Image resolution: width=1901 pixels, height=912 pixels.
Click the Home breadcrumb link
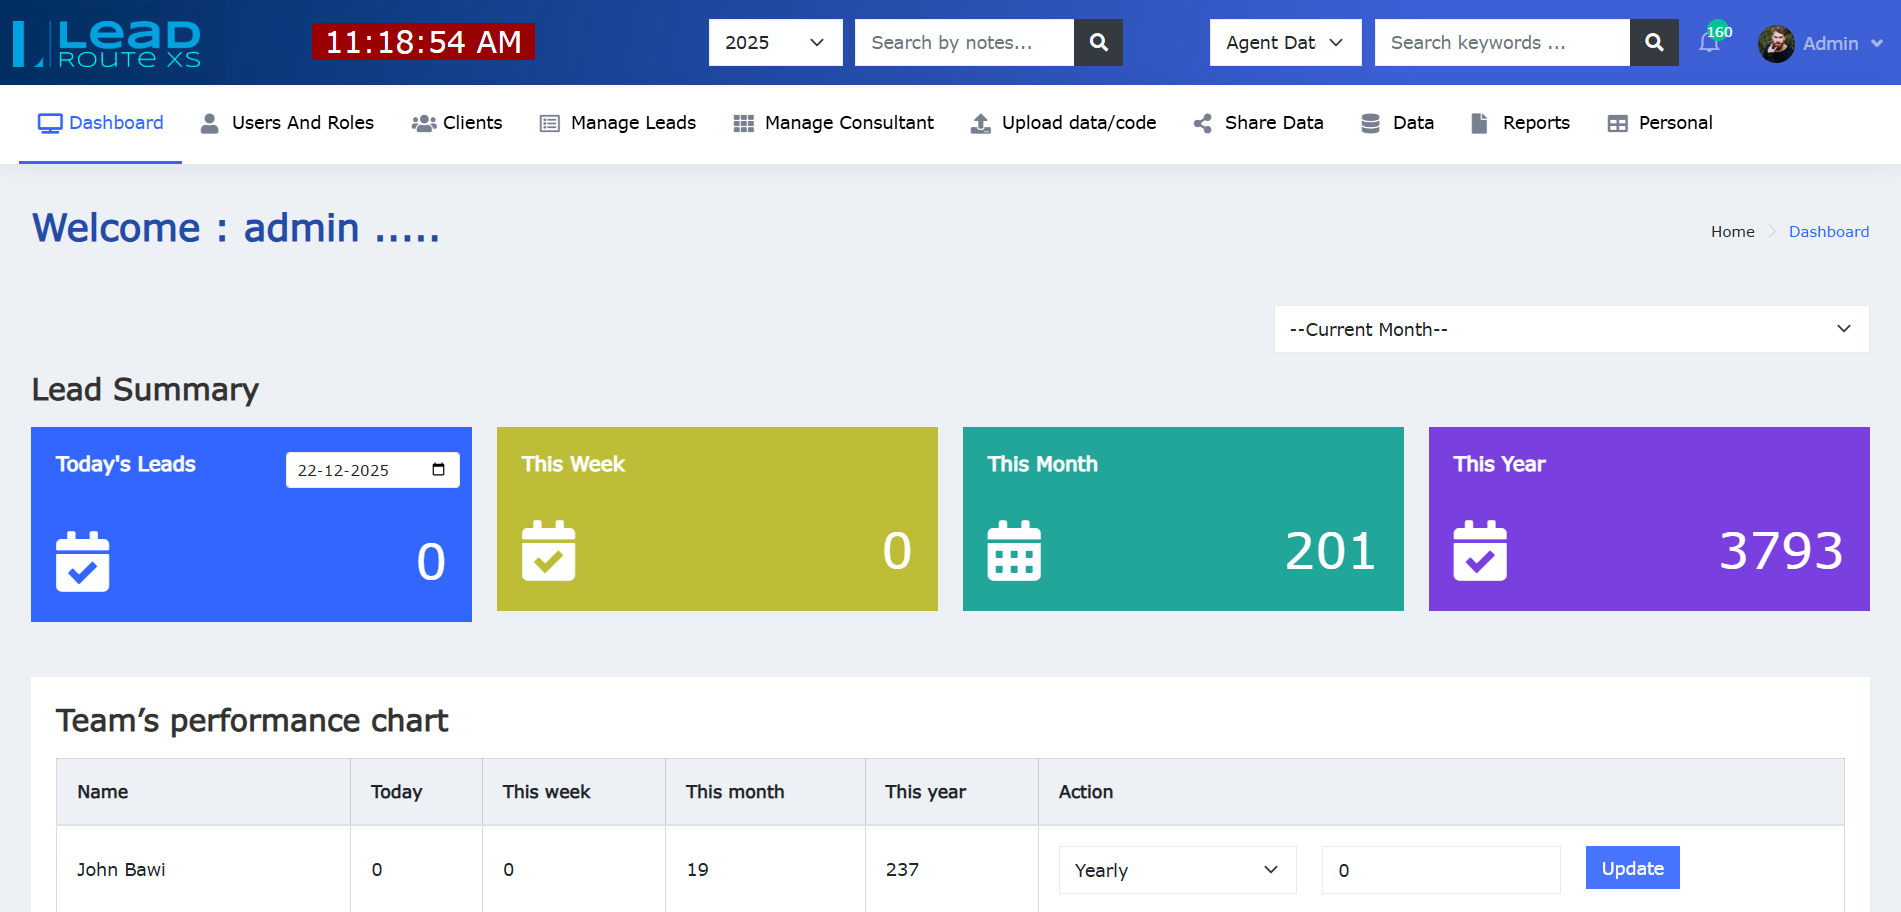coord(1732,232)
